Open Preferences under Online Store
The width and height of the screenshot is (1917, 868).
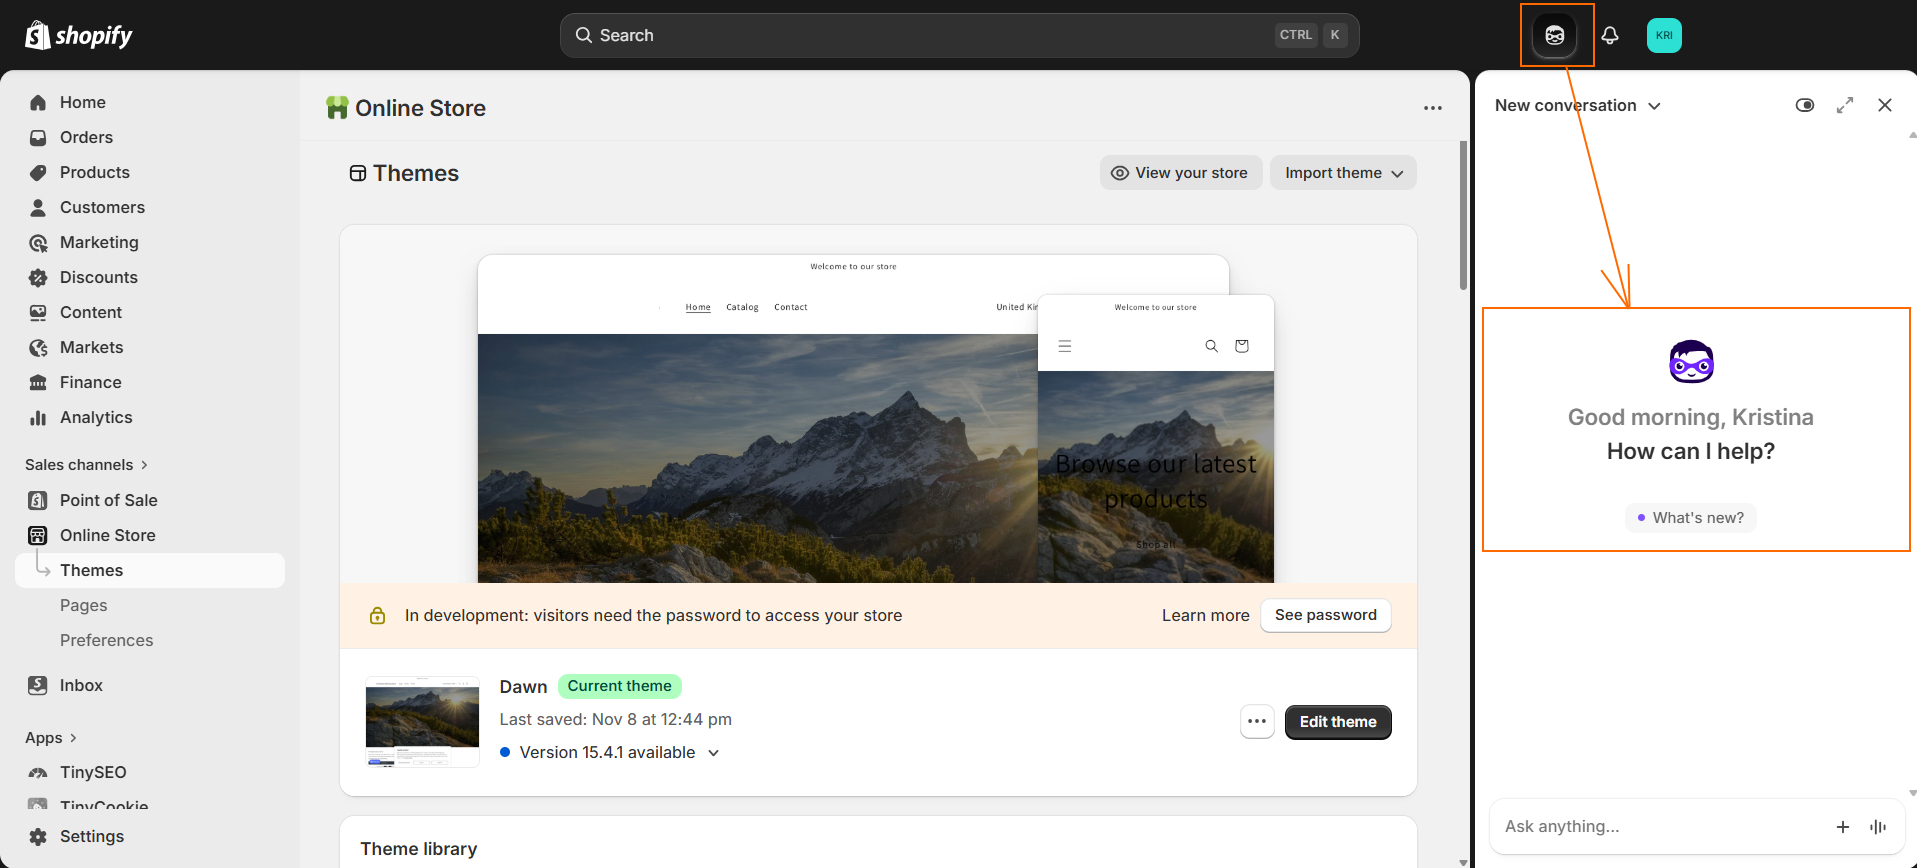pyautogui.click(x=107, y=640)
